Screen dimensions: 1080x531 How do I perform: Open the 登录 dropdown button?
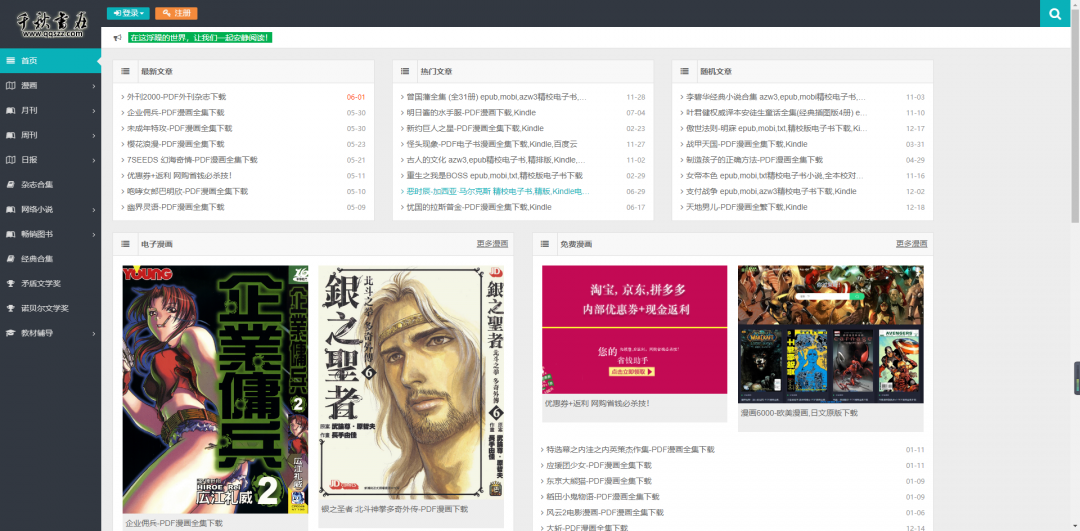point(128,13)
